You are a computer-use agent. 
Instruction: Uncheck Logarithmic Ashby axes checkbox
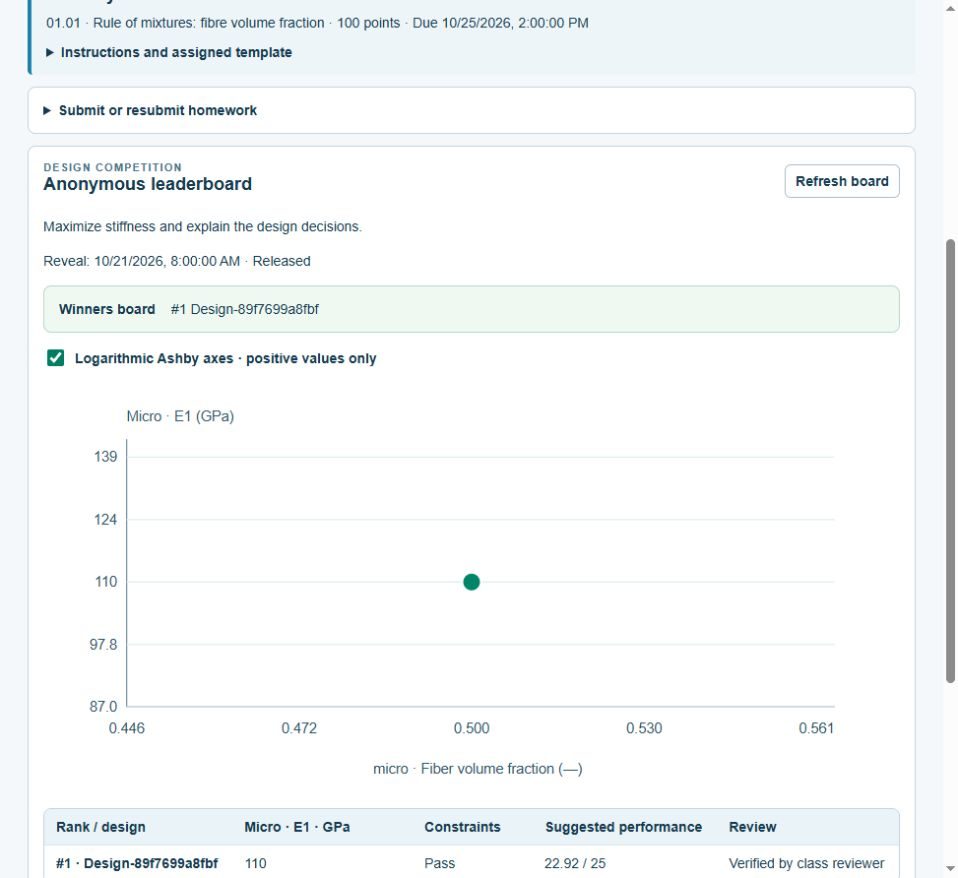[56, 358]
